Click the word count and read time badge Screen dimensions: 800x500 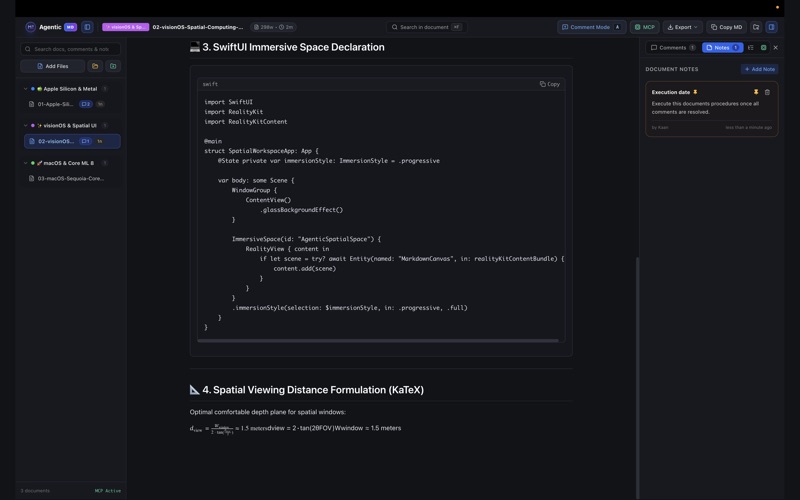274,27
